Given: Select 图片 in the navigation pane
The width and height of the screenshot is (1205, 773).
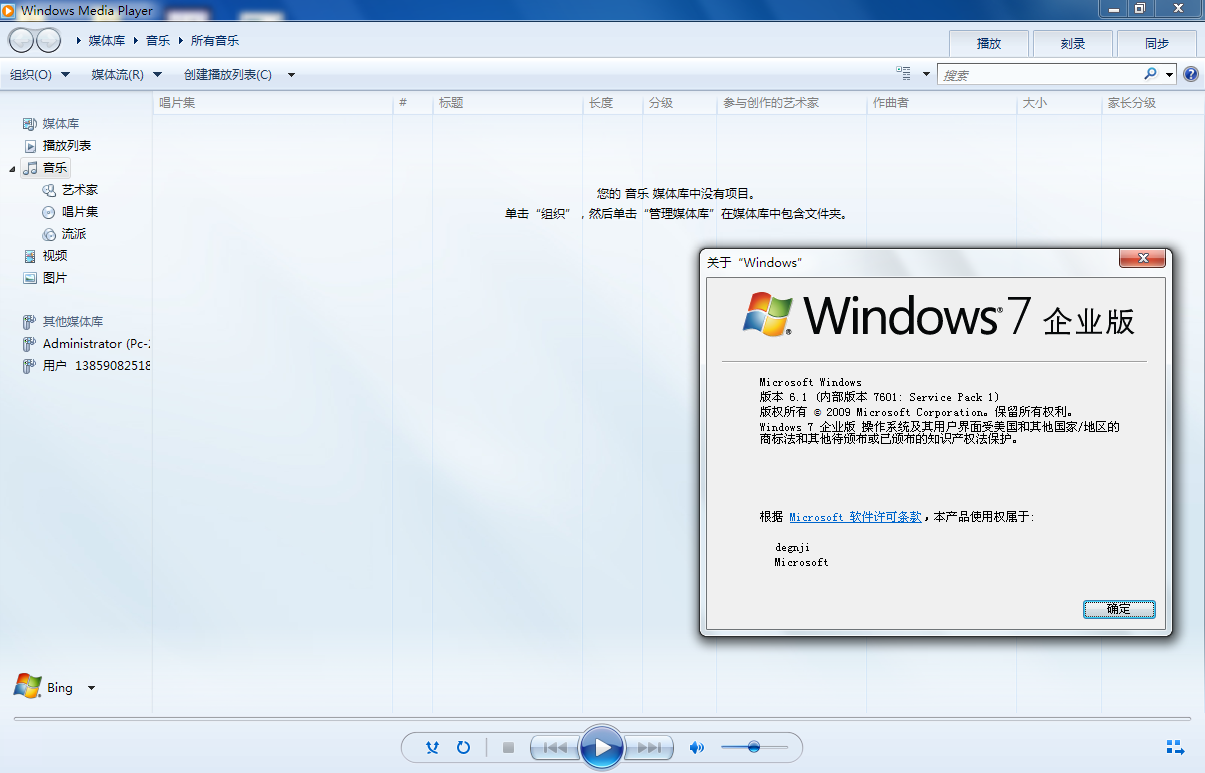Looking at the screenshot, I should (54, 278).
